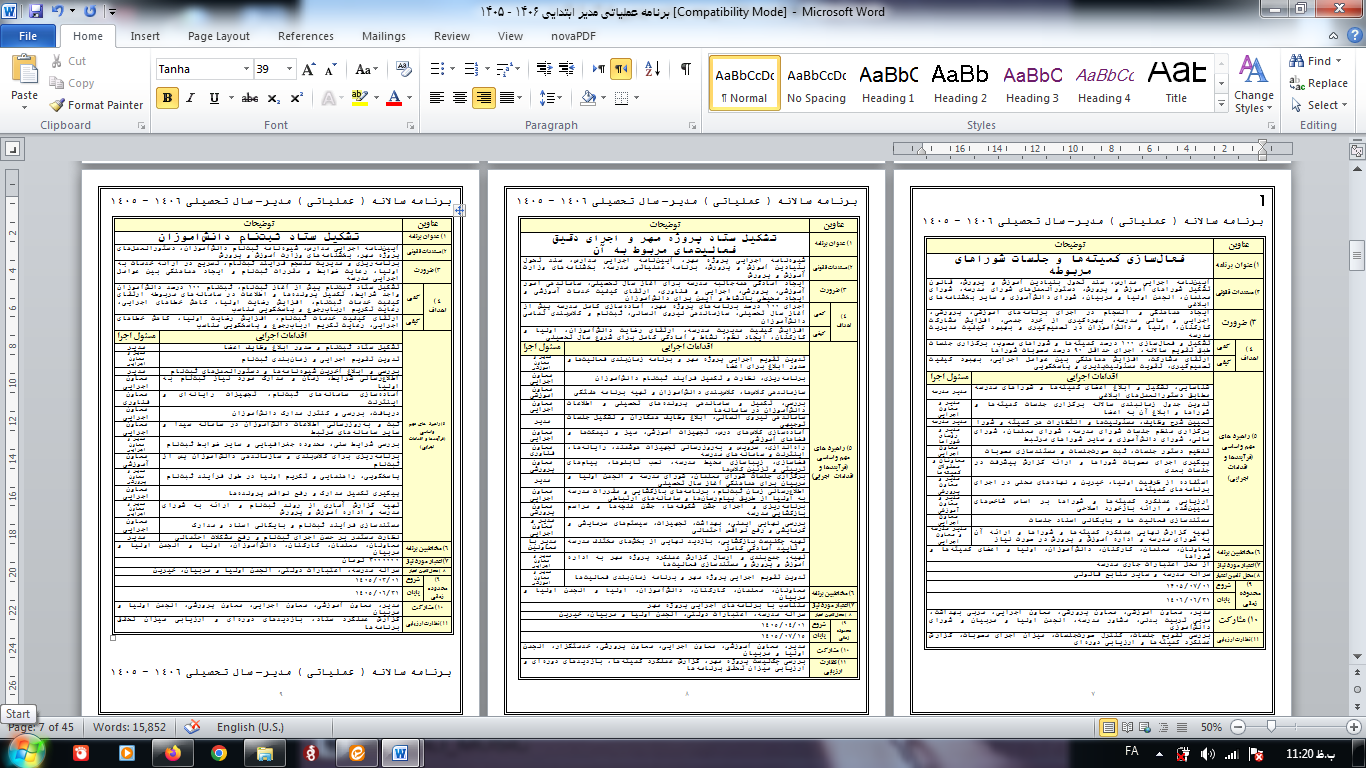
Task: Expand the font size 39 dropdown
Action: pos(290,70)
